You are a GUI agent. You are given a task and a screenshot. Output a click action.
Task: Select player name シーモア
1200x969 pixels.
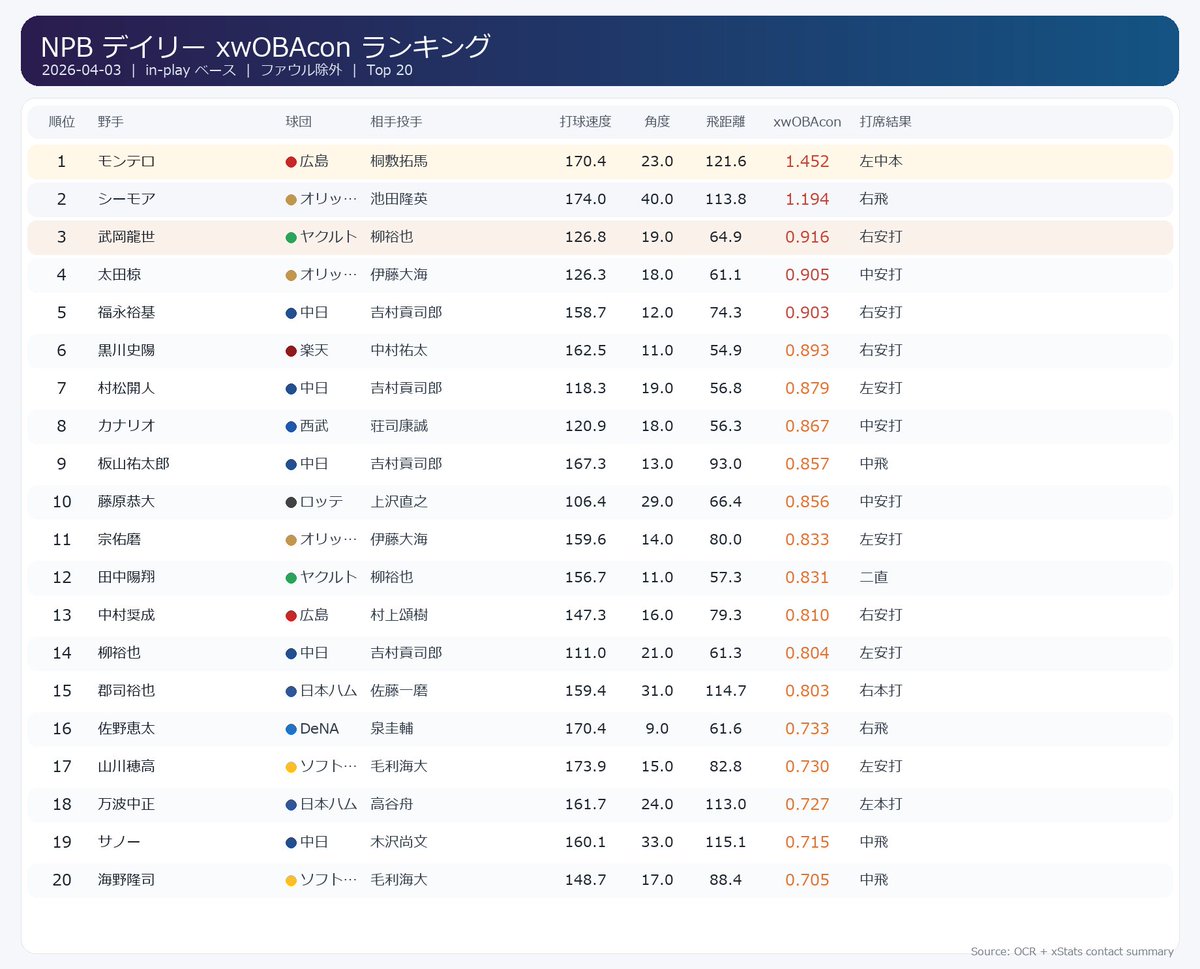point(126,199)
